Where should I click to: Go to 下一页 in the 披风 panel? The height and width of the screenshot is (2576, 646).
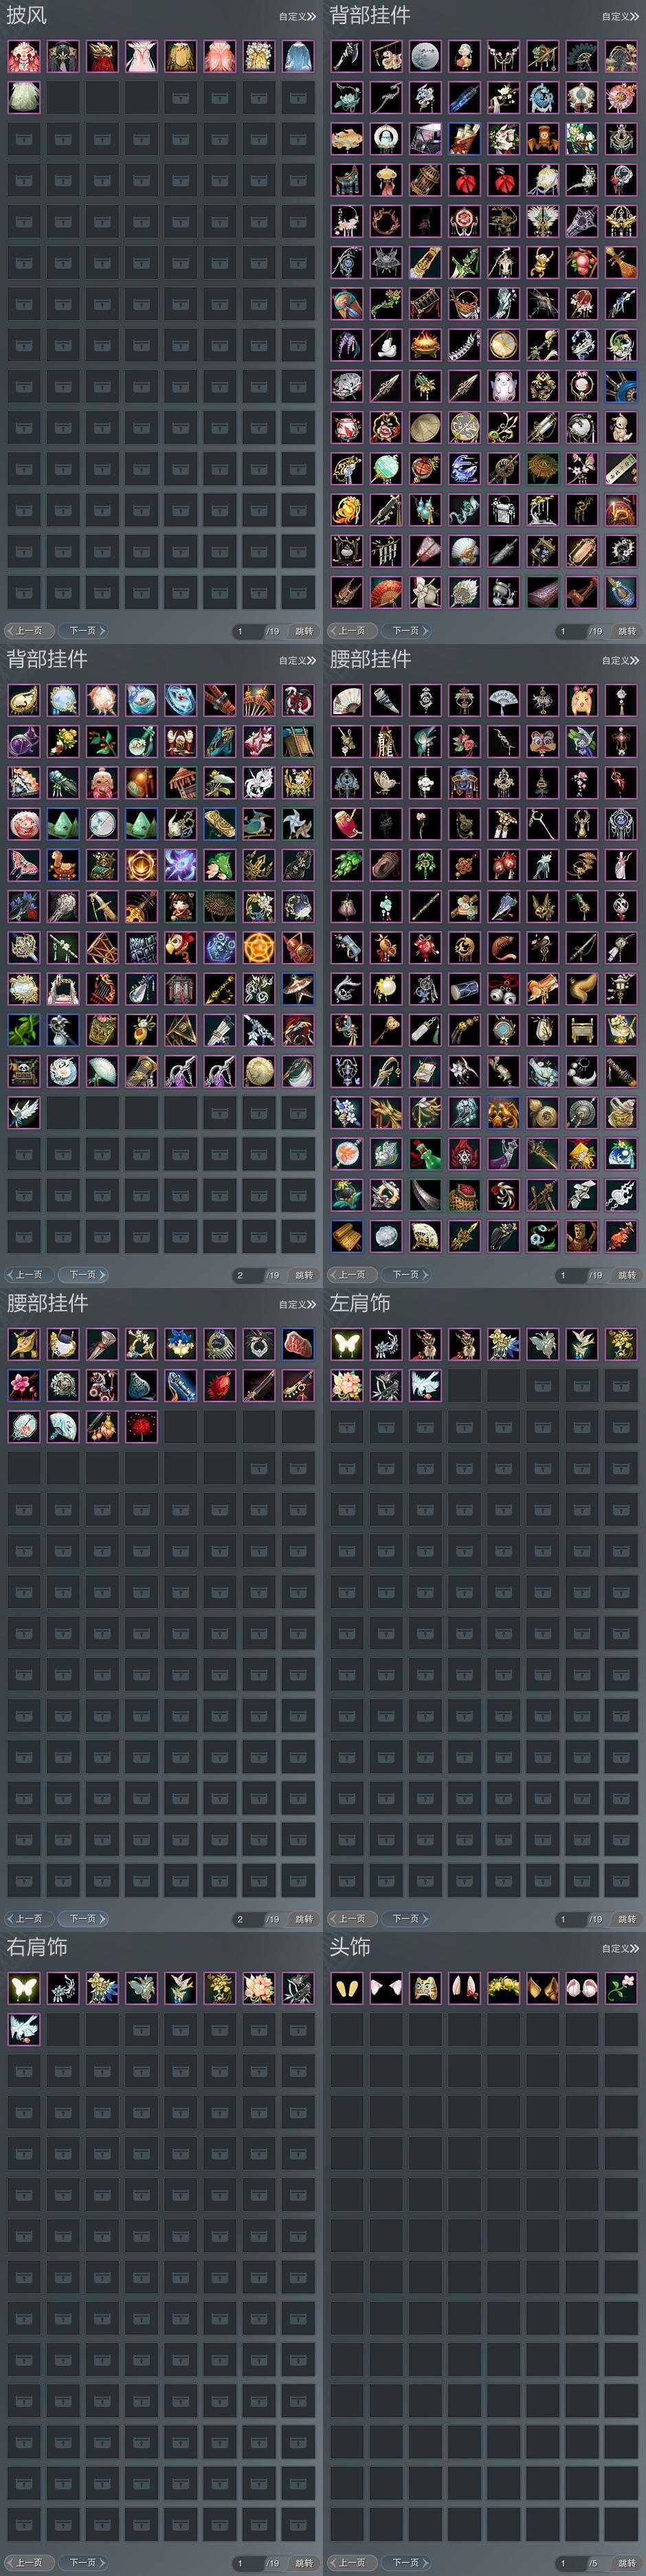[x=83, y=631]
